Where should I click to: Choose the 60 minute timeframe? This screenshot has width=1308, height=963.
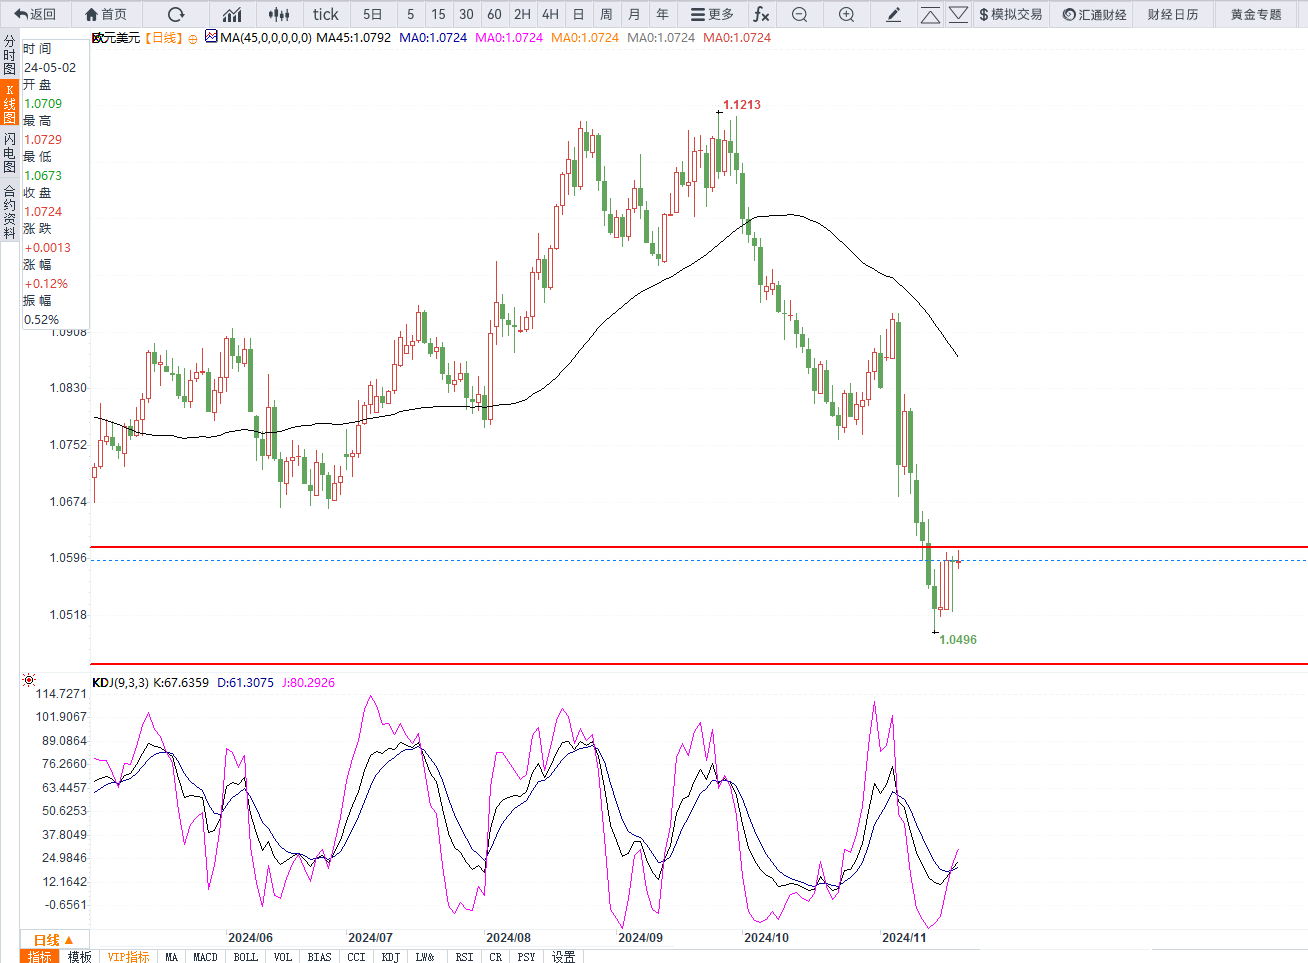coord(494,14)
